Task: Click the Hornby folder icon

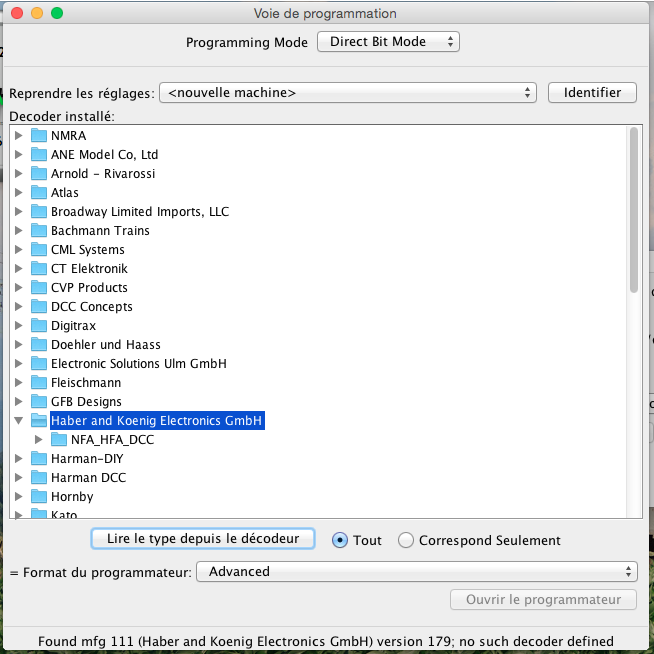Action: pos(39,496)
